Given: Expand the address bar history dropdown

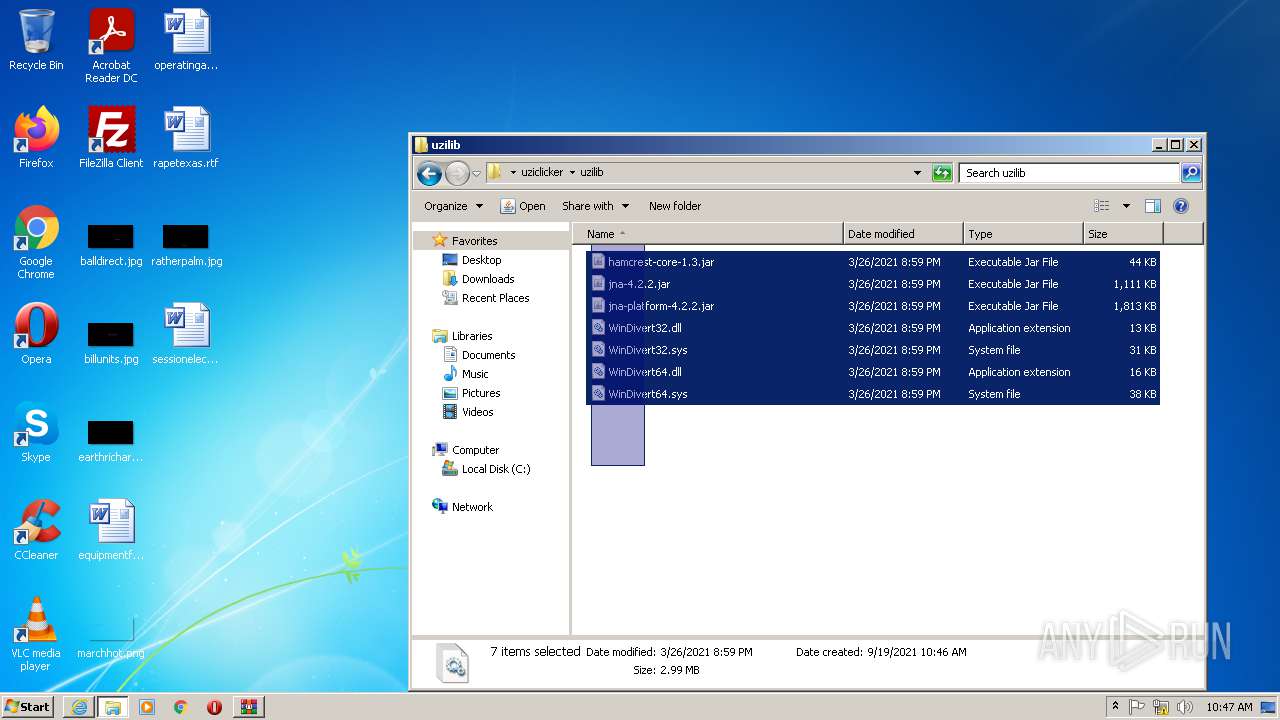Looking at the screenshot, I should (x=917, y=173).
